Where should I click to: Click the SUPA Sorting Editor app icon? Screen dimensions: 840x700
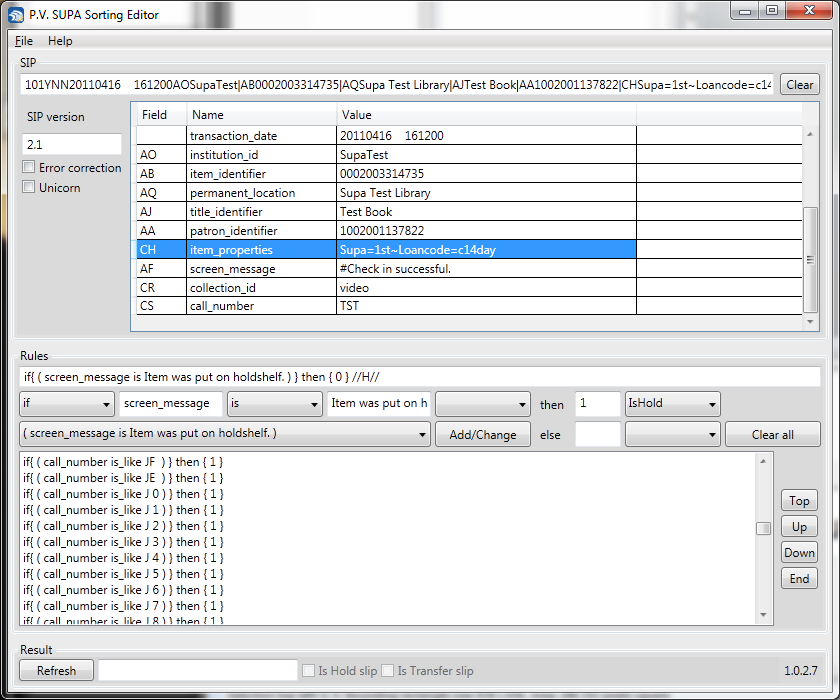16,15
